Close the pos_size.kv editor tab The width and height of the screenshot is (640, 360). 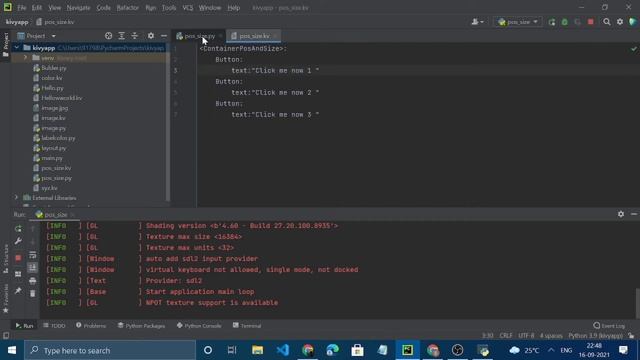(276, 36)
